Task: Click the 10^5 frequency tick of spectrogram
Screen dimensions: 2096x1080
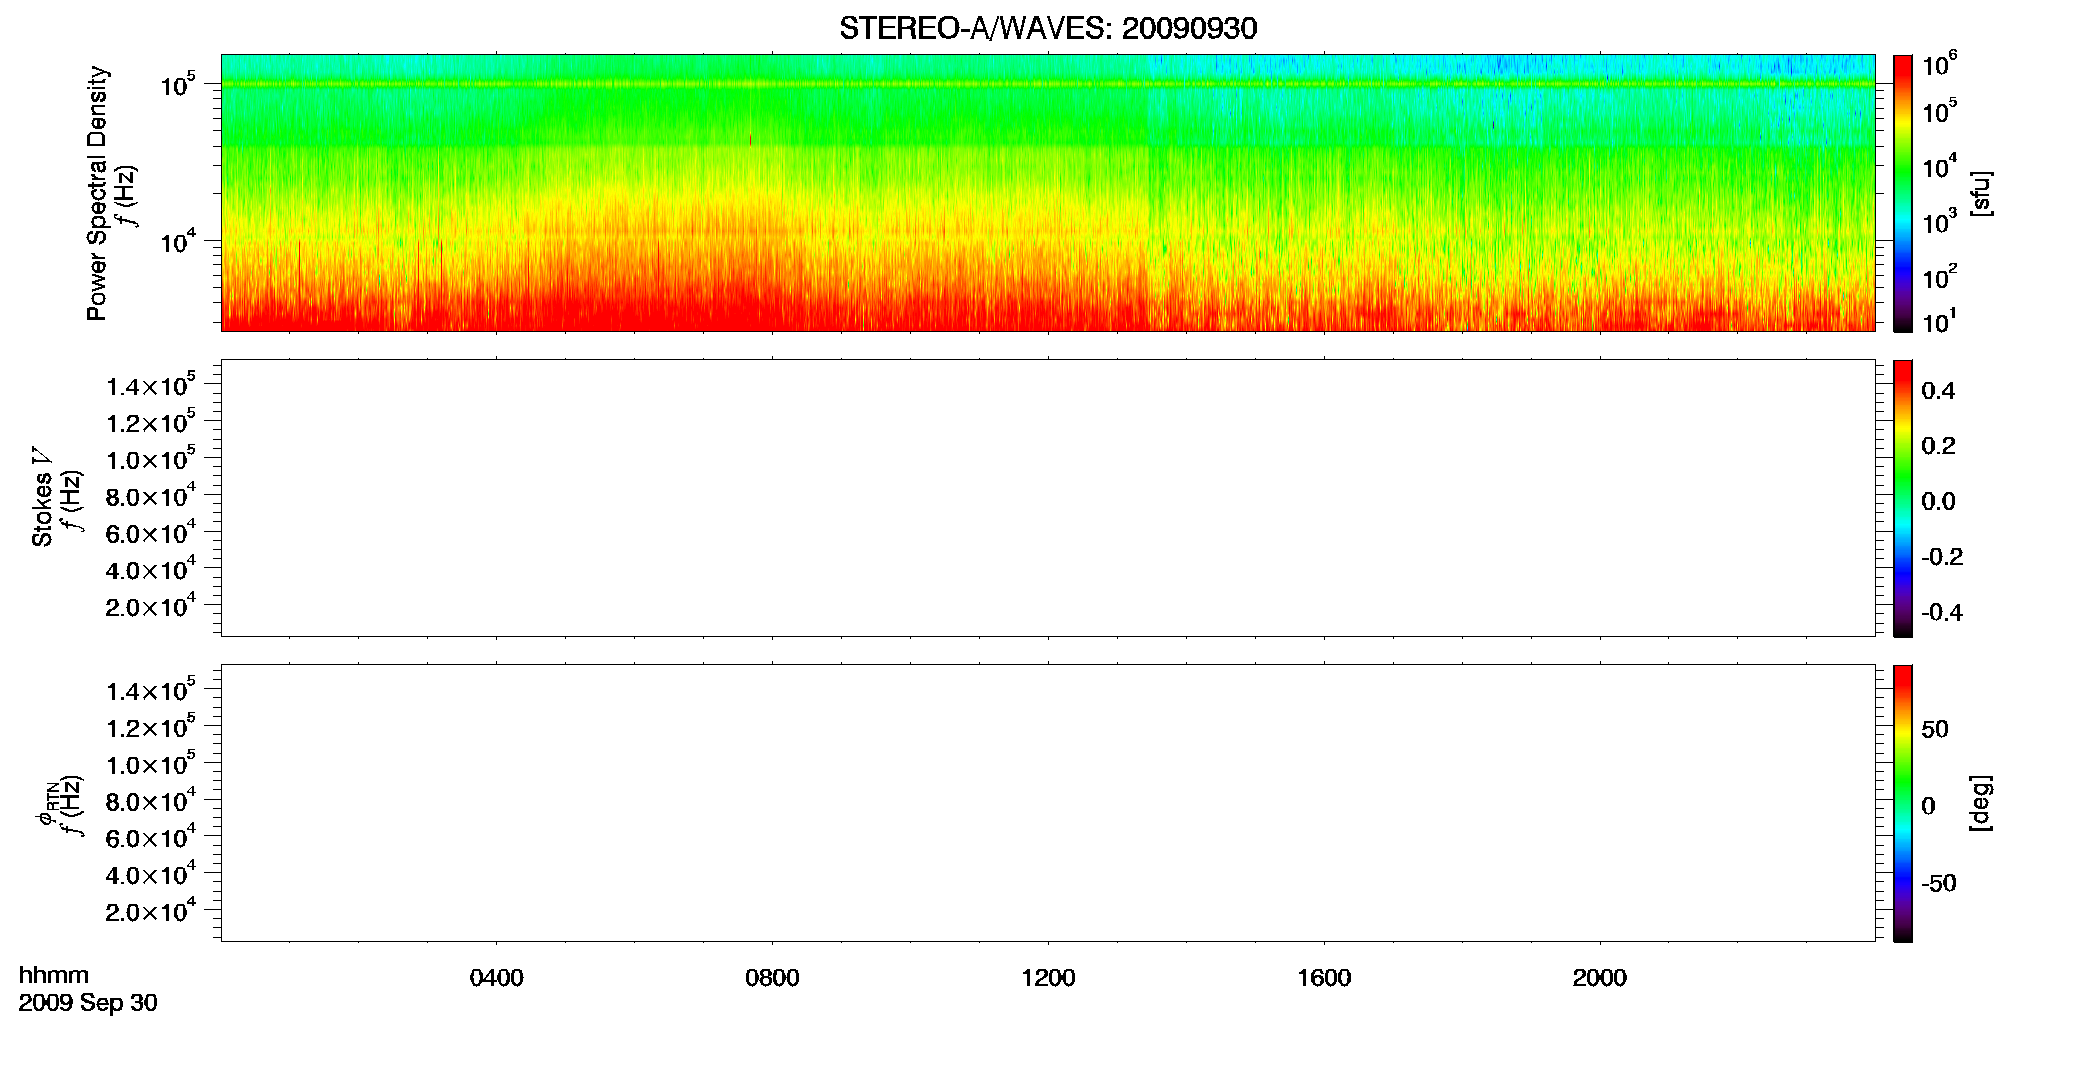Action: [x=178, y=84]
